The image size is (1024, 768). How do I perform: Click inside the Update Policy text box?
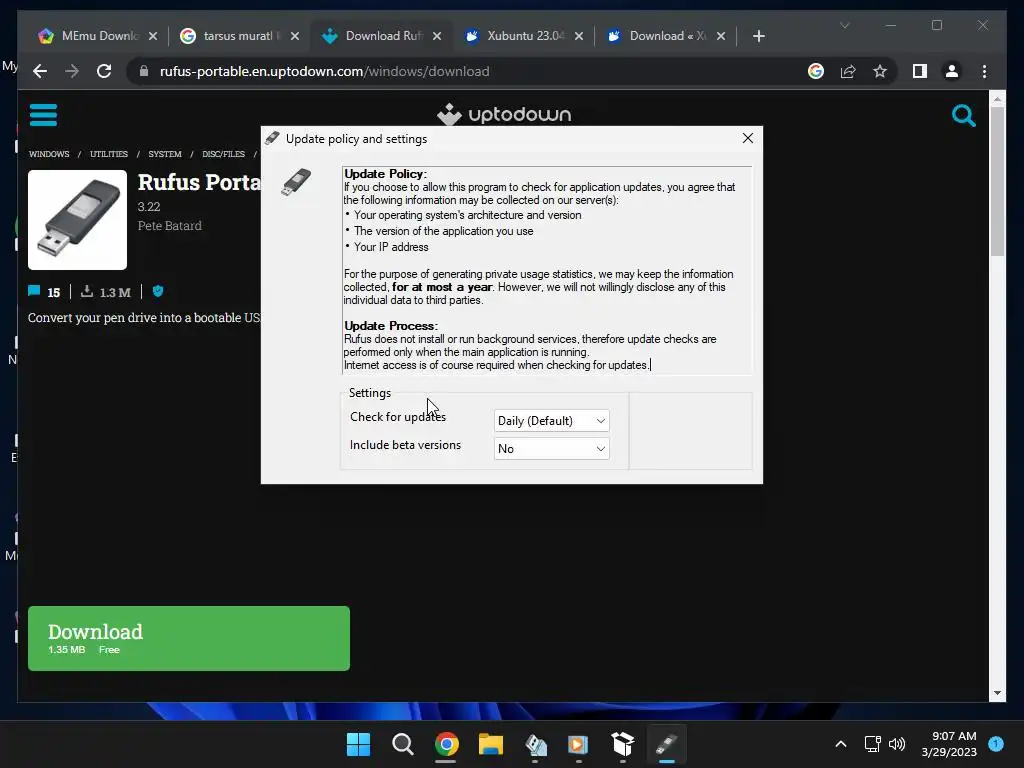pyautogui.click(x=547, y=270)
